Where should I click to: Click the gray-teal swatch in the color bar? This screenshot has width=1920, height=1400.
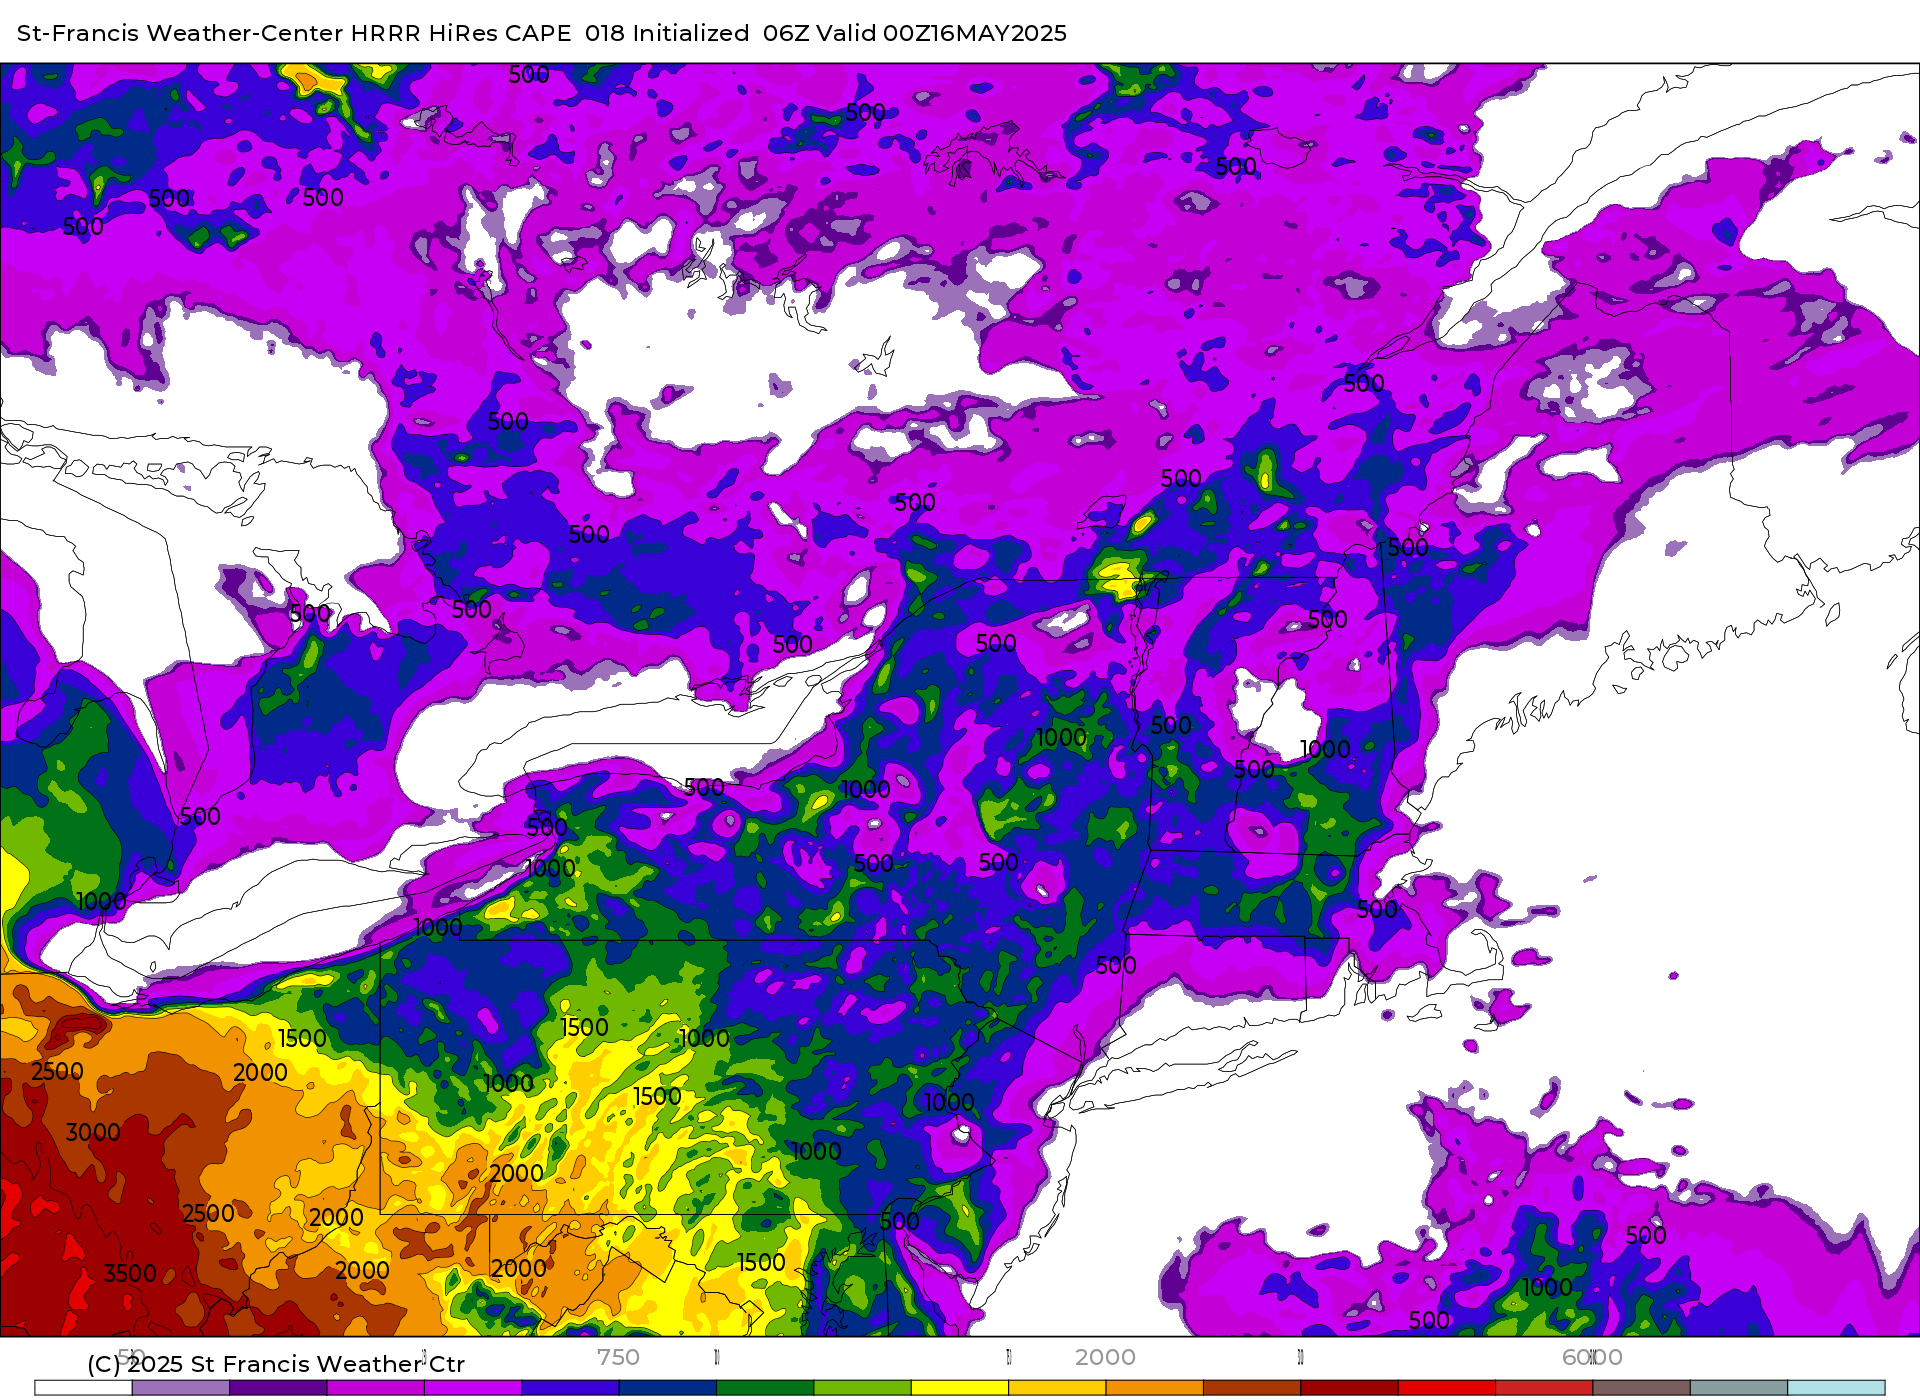[x=1739, y=1388]
